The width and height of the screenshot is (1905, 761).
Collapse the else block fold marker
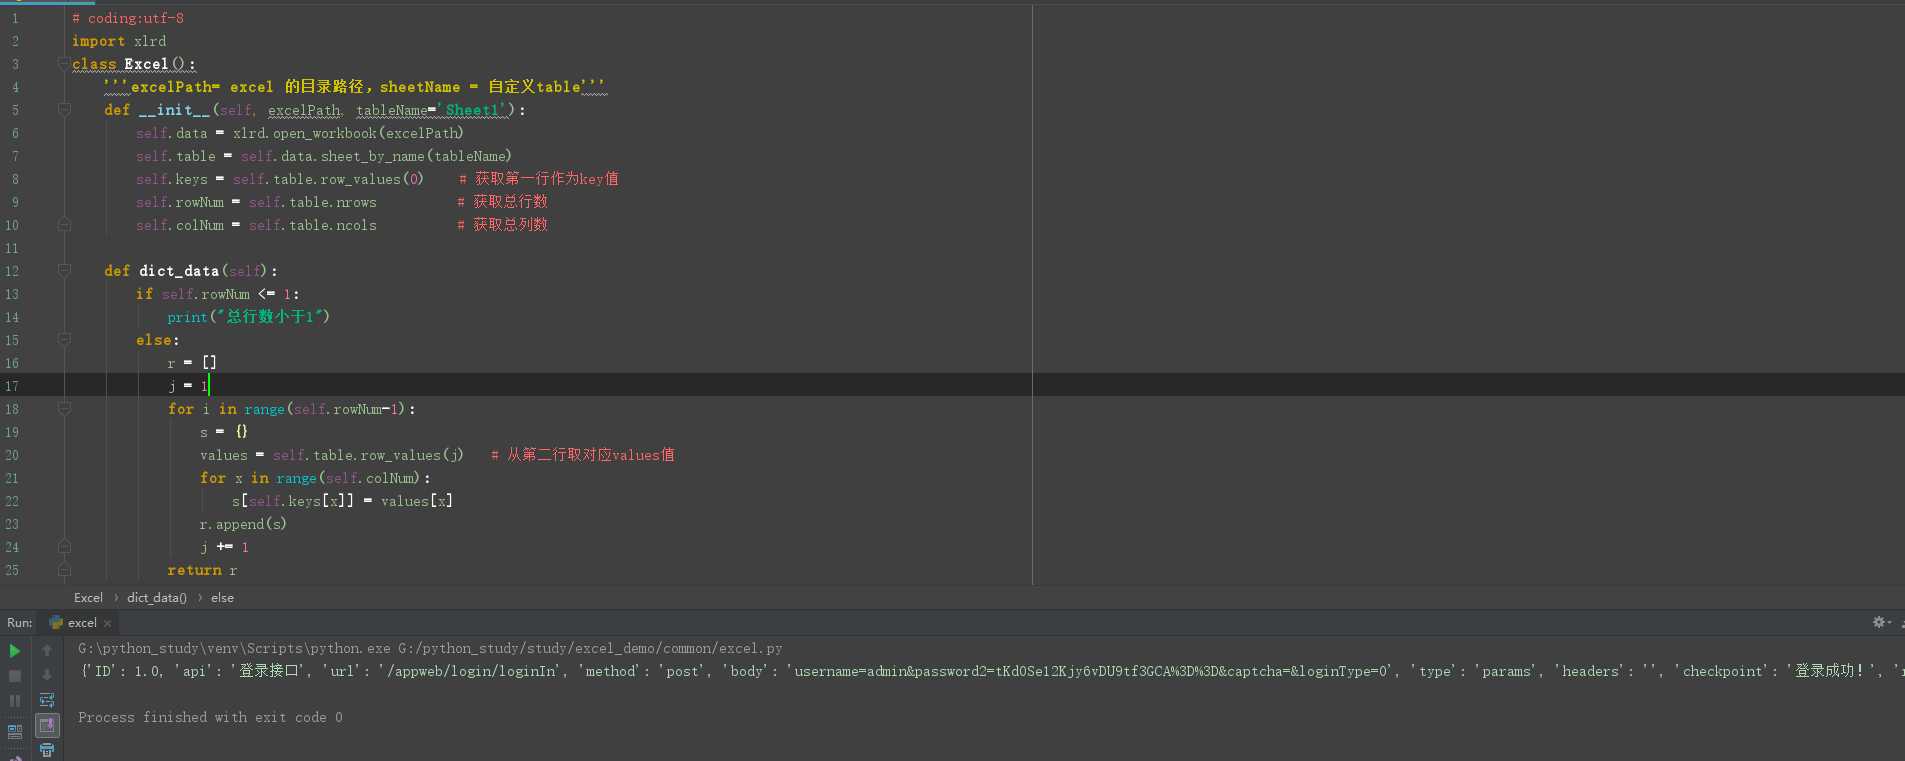click(64, 340)
